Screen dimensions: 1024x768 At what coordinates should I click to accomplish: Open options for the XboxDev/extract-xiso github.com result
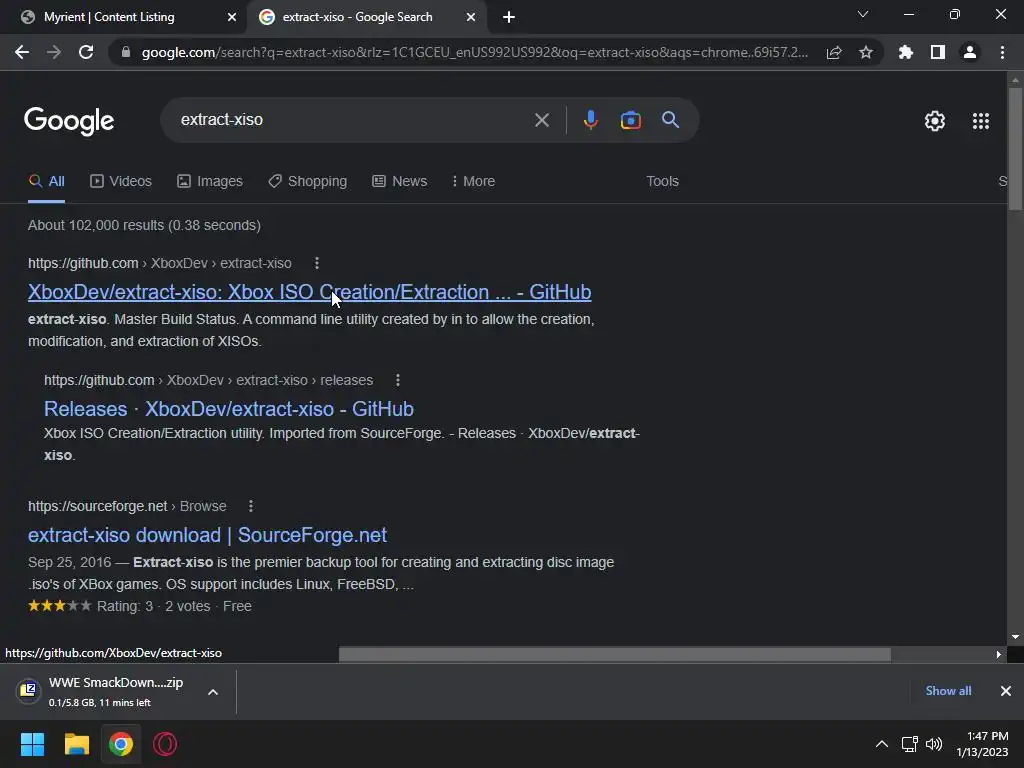pos(317,263)
